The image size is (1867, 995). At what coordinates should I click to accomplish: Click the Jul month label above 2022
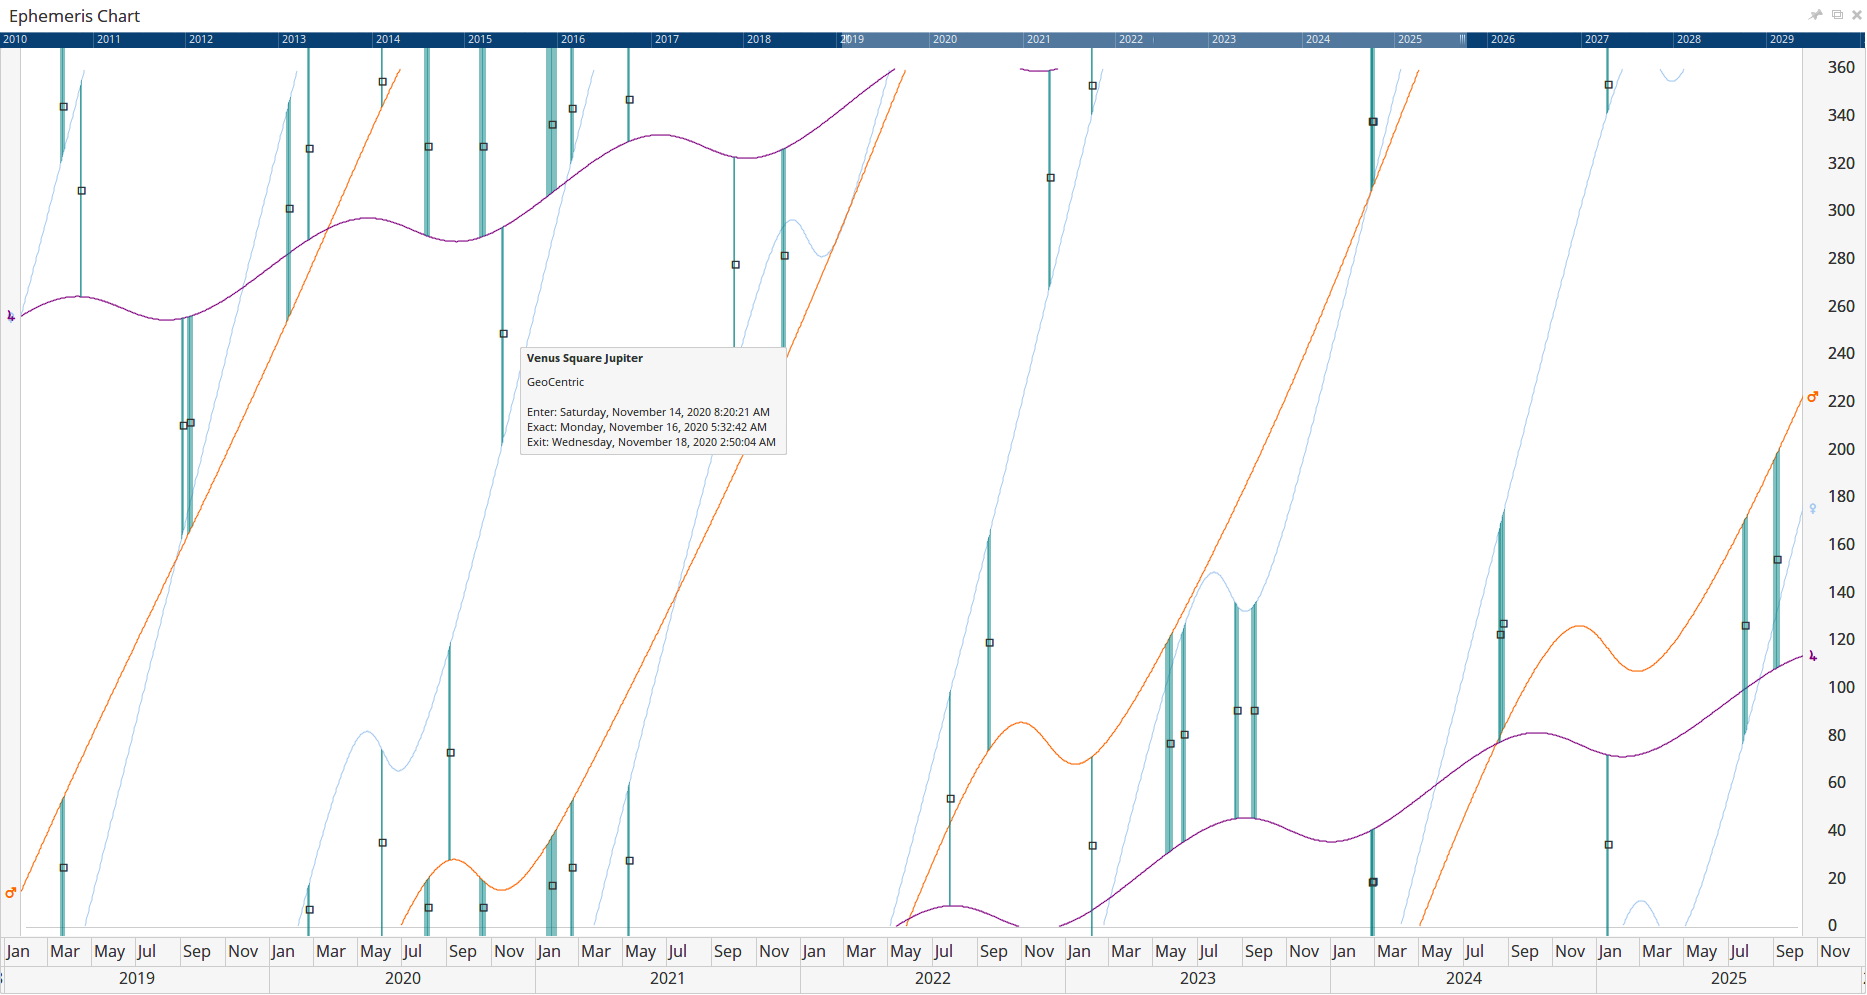pyautogui.click(x=944, y=951)
